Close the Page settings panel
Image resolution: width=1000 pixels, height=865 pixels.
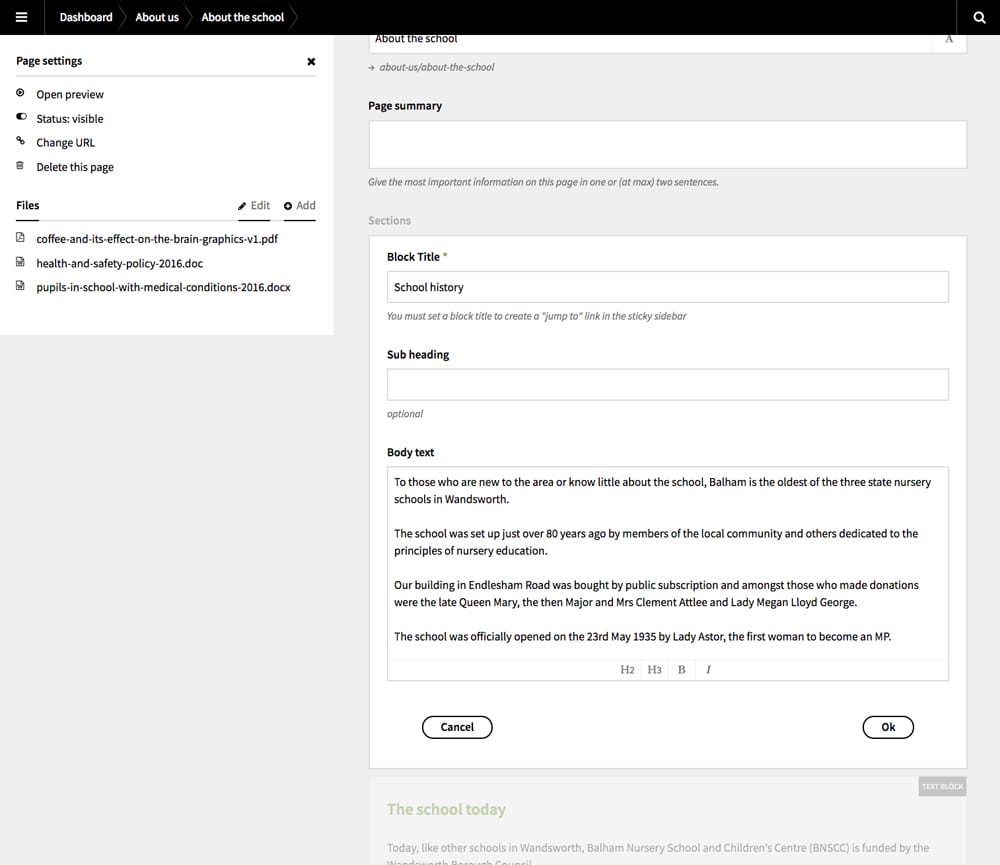pos(311,62)
